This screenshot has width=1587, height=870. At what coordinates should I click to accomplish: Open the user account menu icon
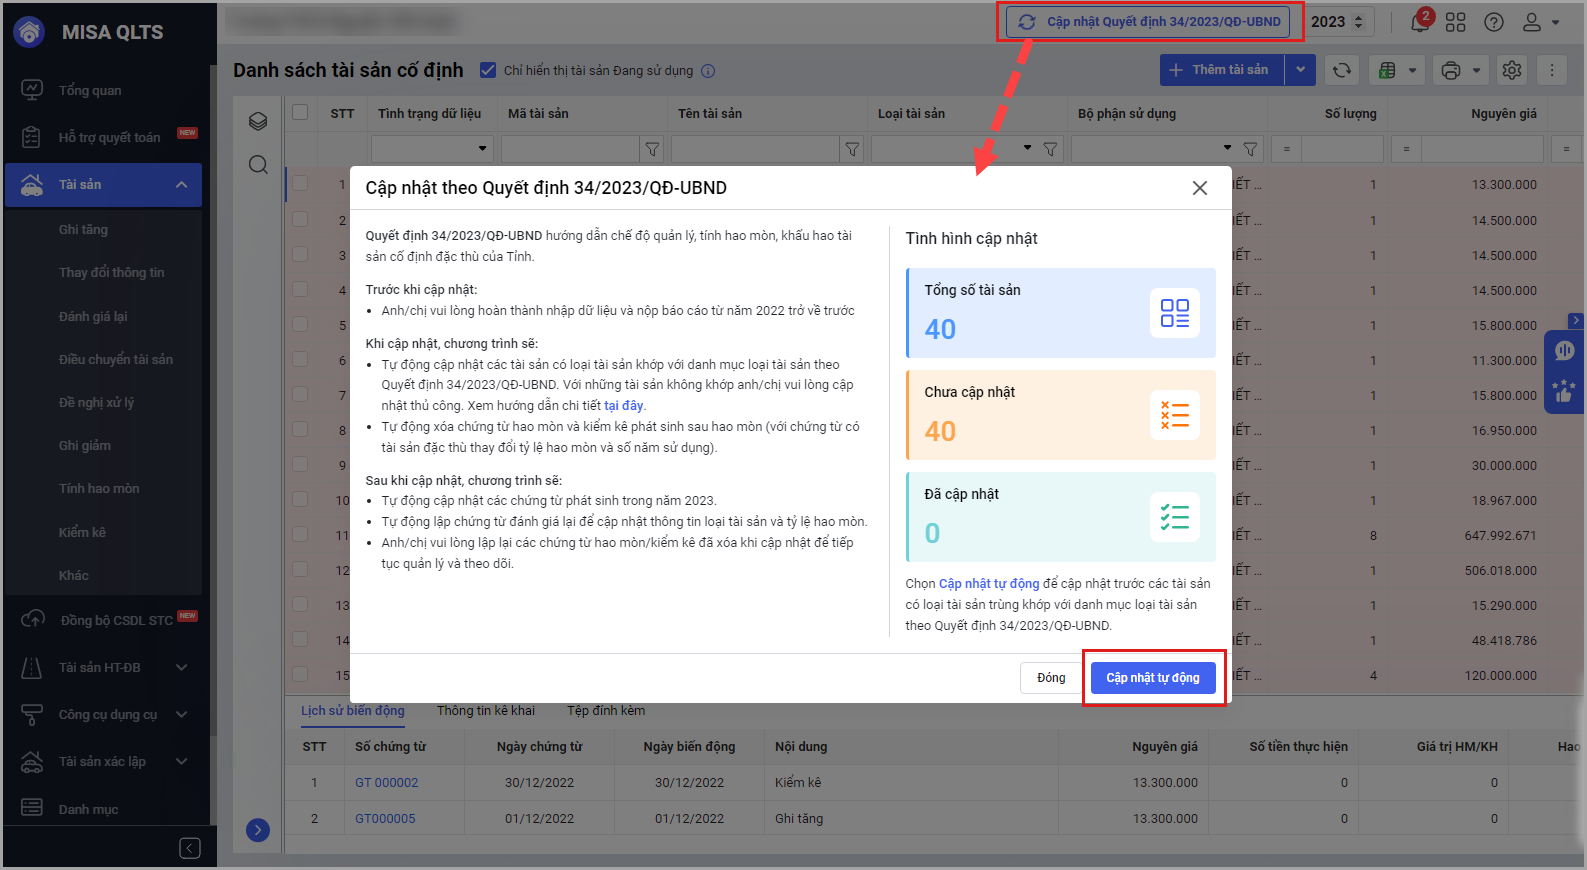(1540, 22)
